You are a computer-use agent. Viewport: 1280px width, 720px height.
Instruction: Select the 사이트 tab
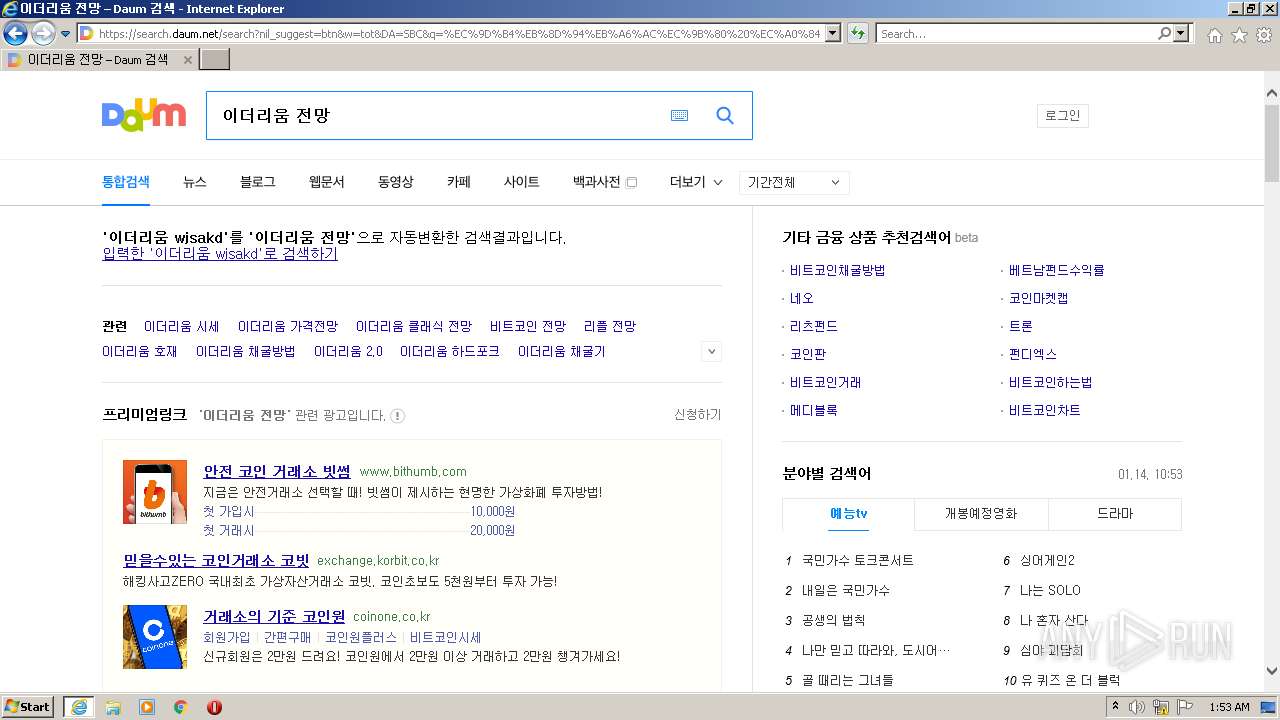(x=522, y=182)
